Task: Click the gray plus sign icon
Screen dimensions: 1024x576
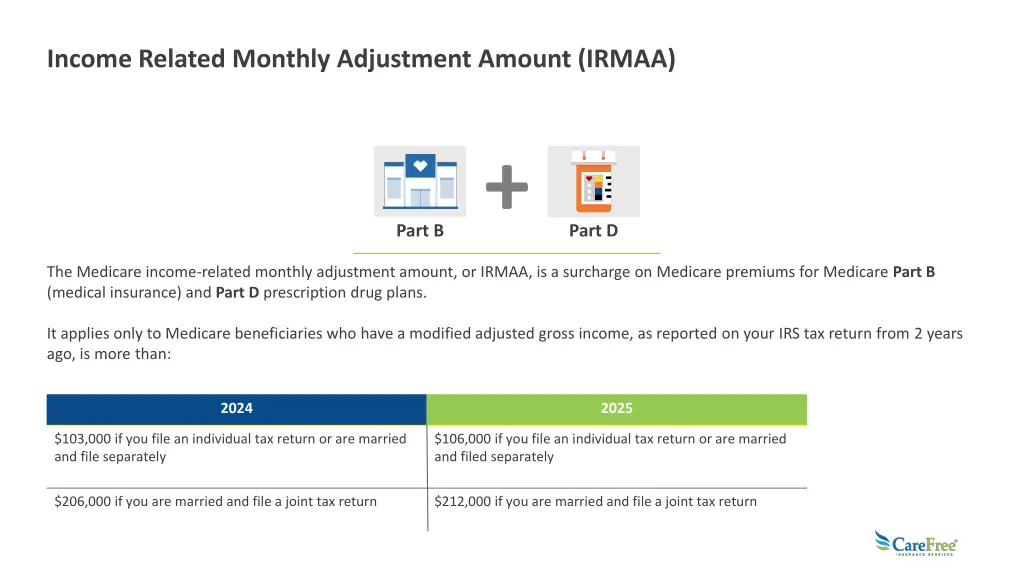Action: (x=507, y=187)
